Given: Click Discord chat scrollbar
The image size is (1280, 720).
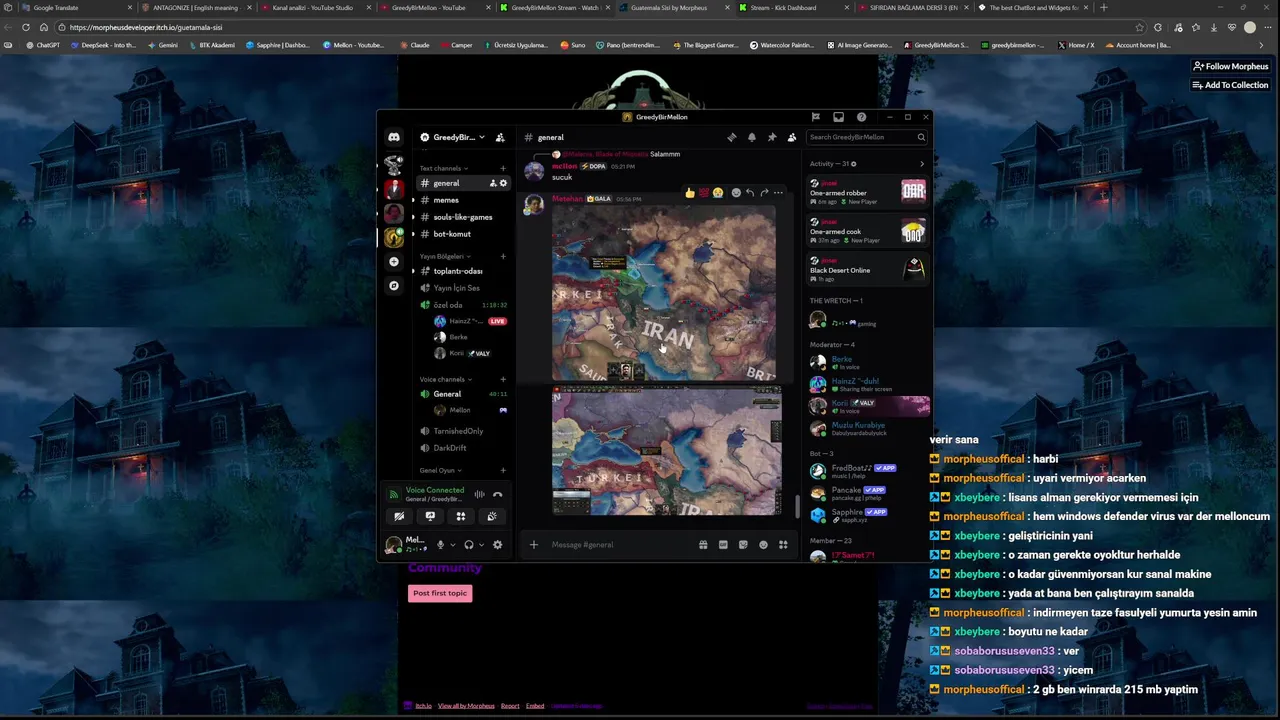Looking at the screenshot, I should pyautogui.click(x=797, y=506).
